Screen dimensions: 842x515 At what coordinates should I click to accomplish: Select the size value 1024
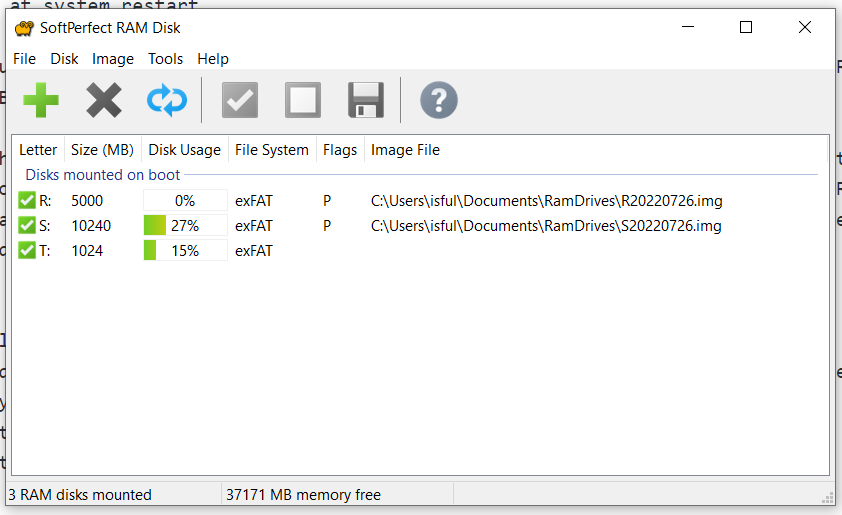(x=87, y=251)
